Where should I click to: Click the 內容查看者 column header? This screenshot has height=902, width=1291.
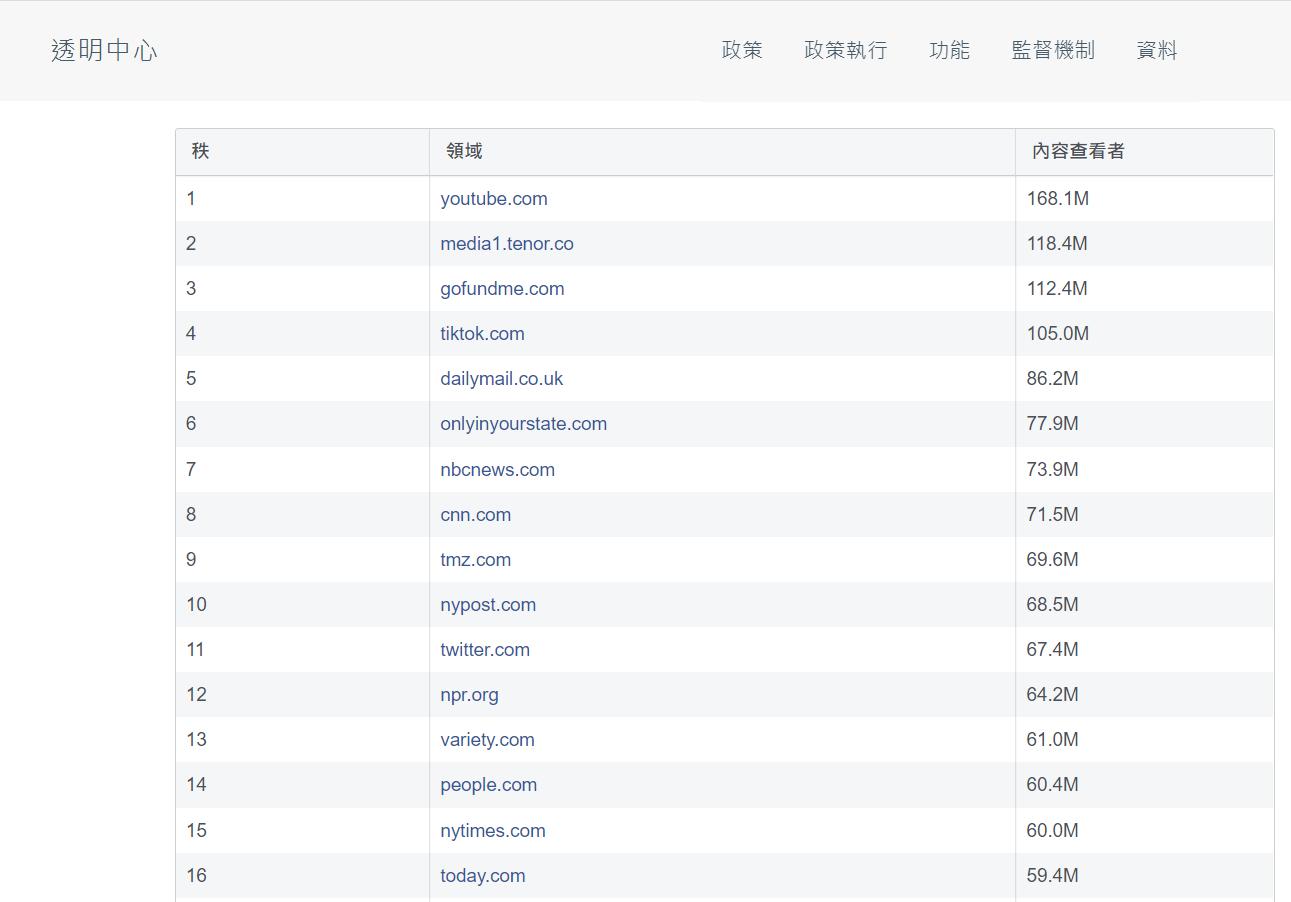point(1144,152)
